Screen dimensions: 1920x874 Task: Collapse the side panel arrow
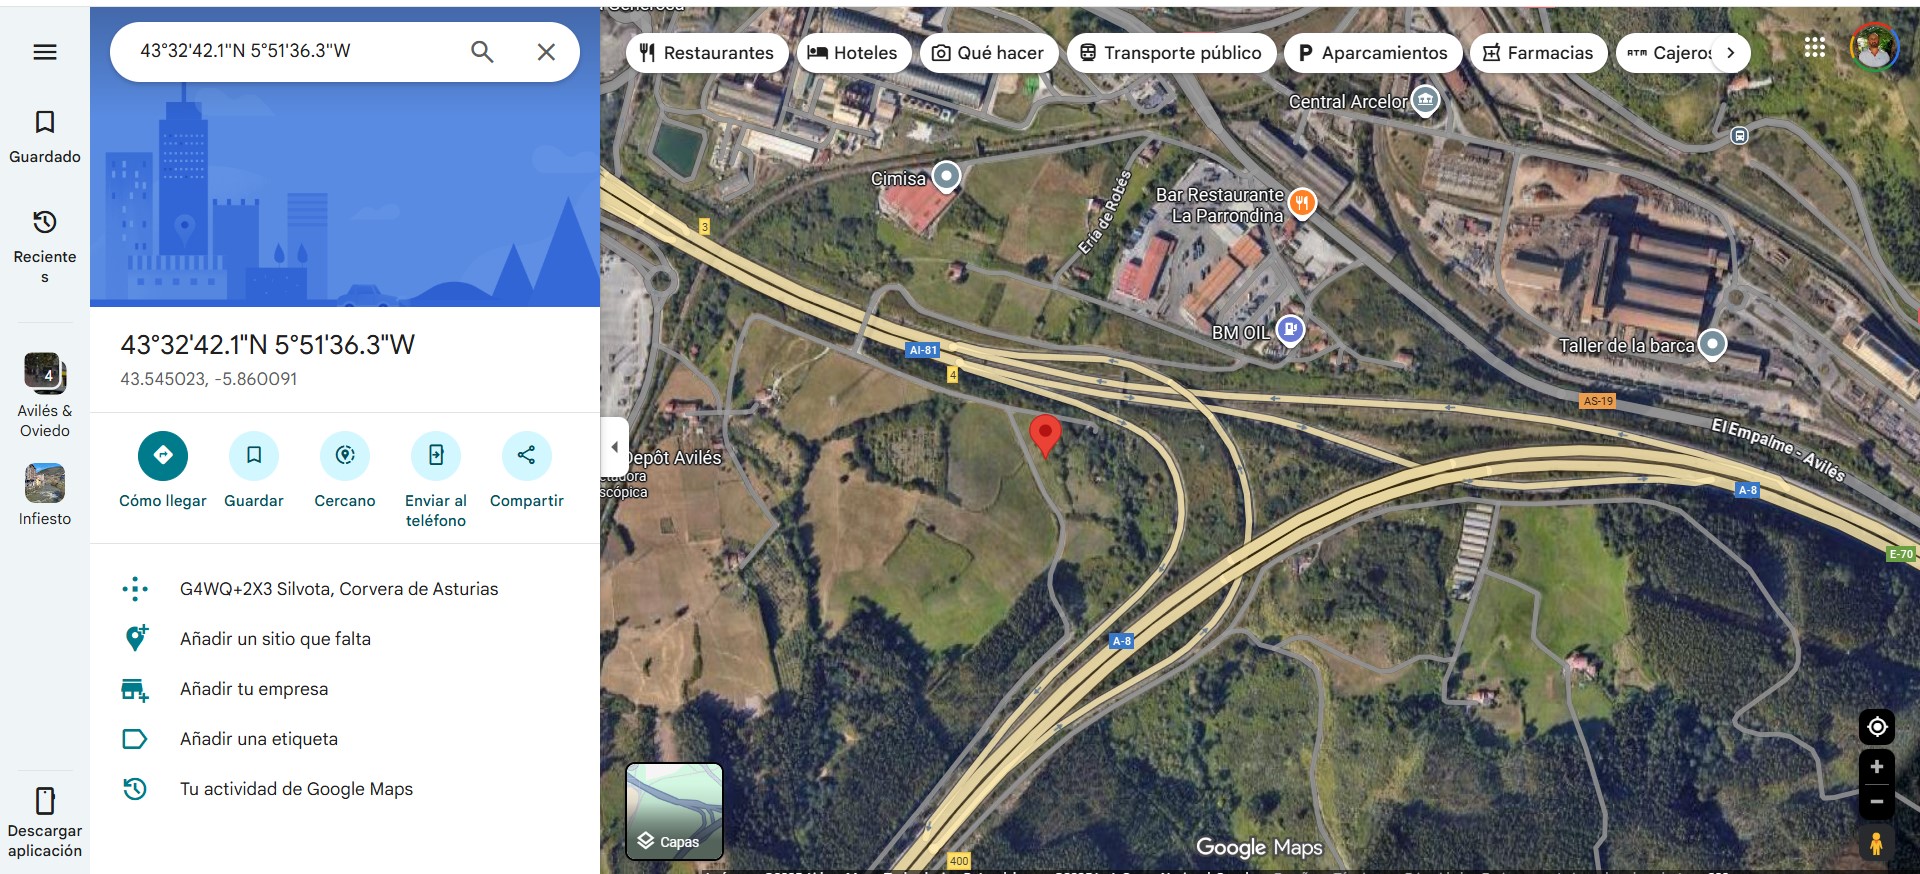tap(614, 447)
